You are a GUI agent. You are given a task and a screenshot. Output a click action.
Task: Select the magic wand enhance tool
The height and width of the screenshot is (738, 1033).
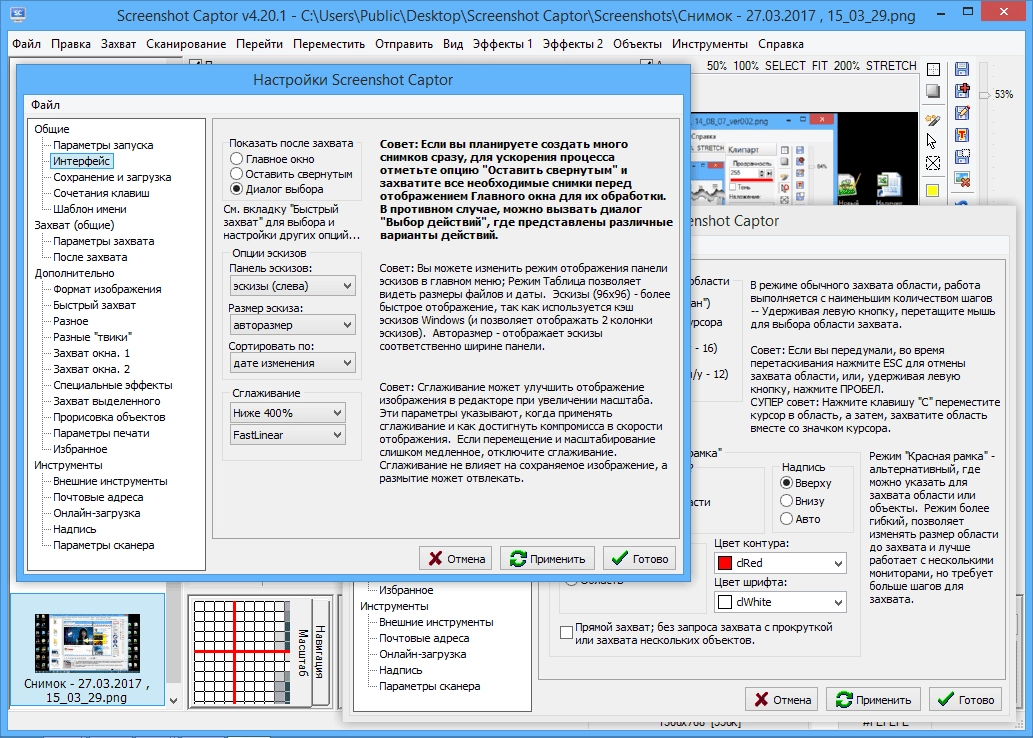click(933, 120)
